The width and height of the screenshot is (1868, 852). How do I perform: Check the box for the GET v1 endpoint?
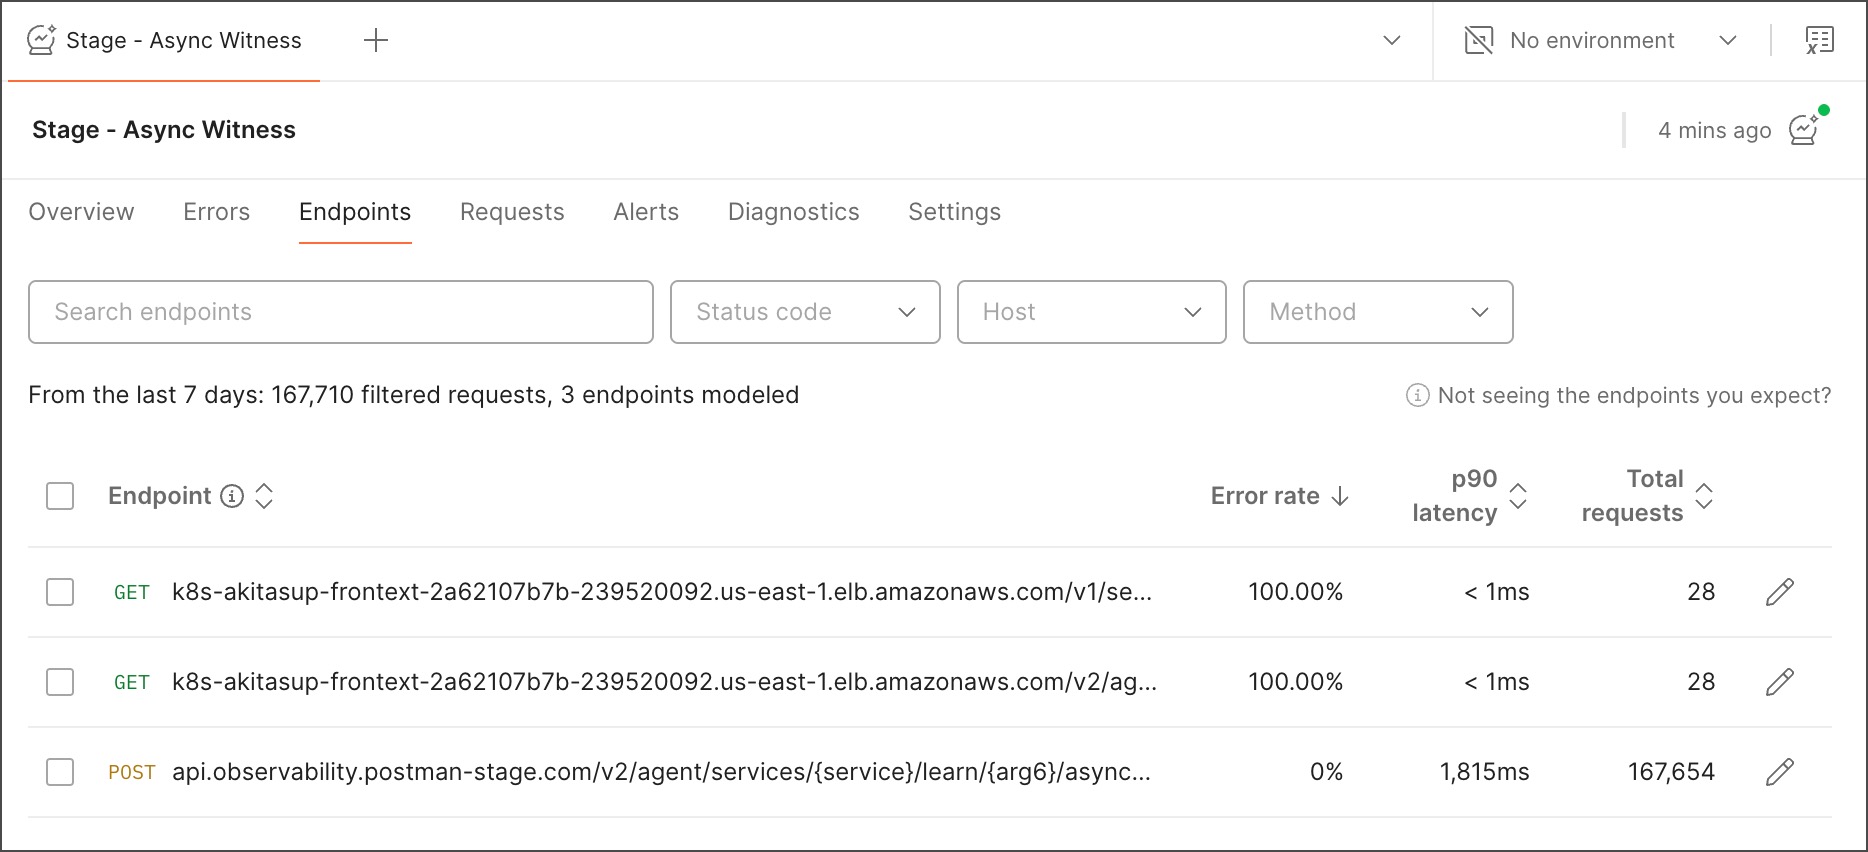[x=60, y=592]
